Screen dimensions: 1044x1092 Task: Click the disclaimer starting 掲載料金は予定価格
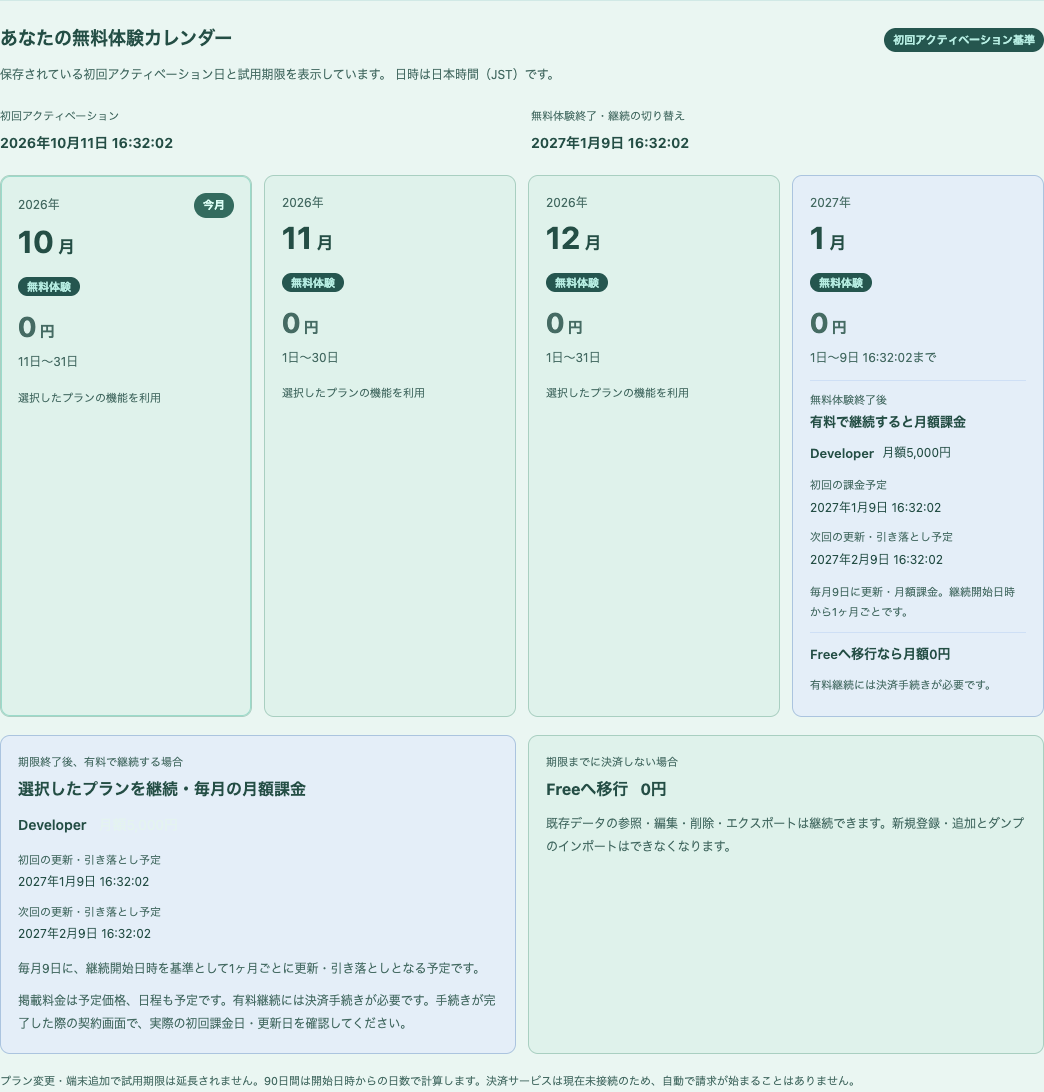(257, 1012)
